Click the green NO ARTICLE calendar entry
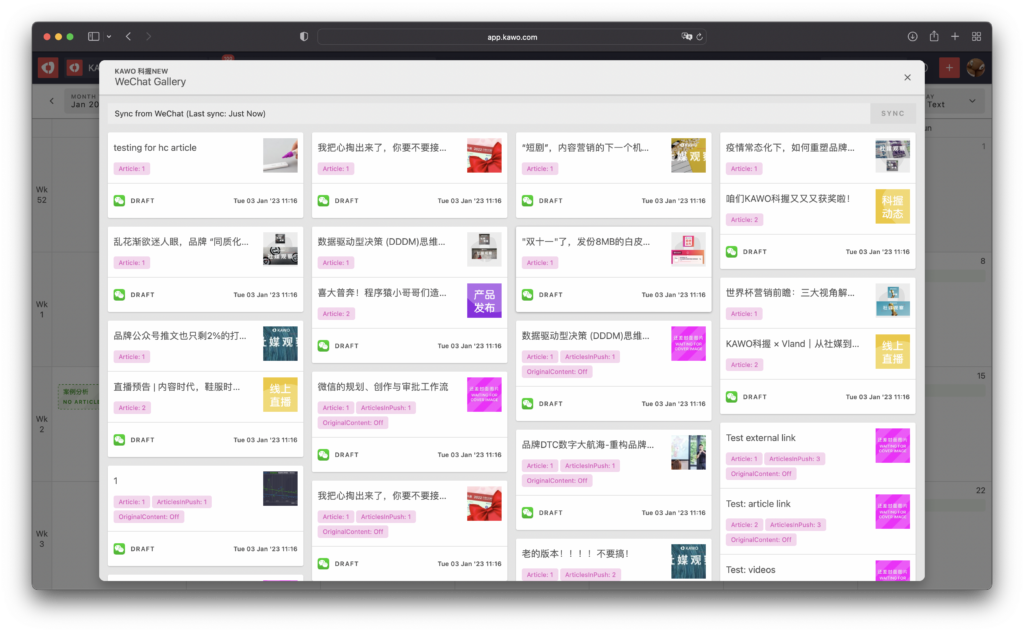 point(80,397)
